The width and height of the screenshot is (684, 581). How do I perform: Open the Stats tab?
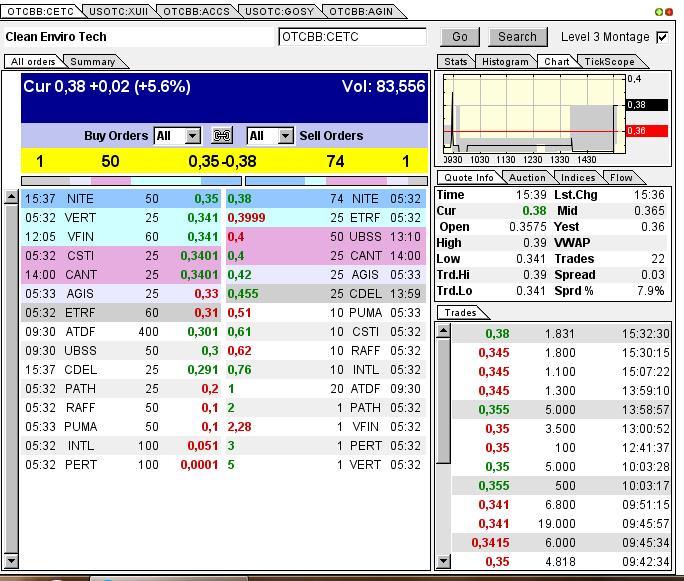[455, 62]
